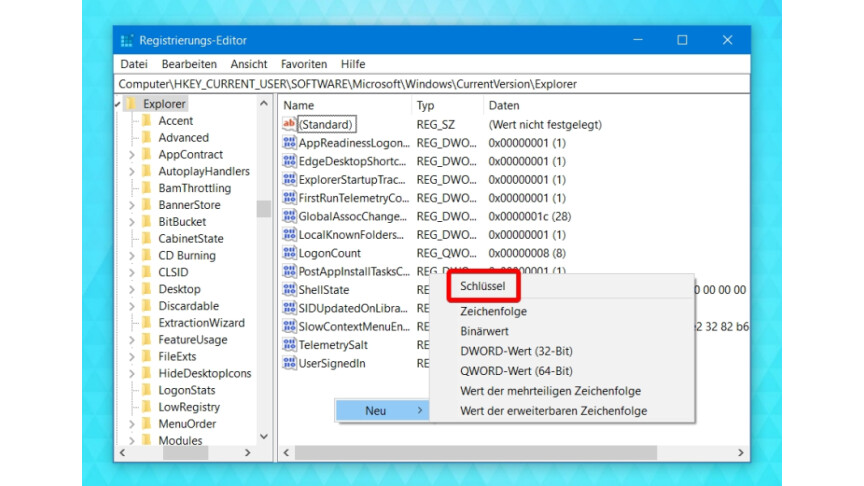
Task: Click the AppContract folder icon
Action: (x=147, y=154)
